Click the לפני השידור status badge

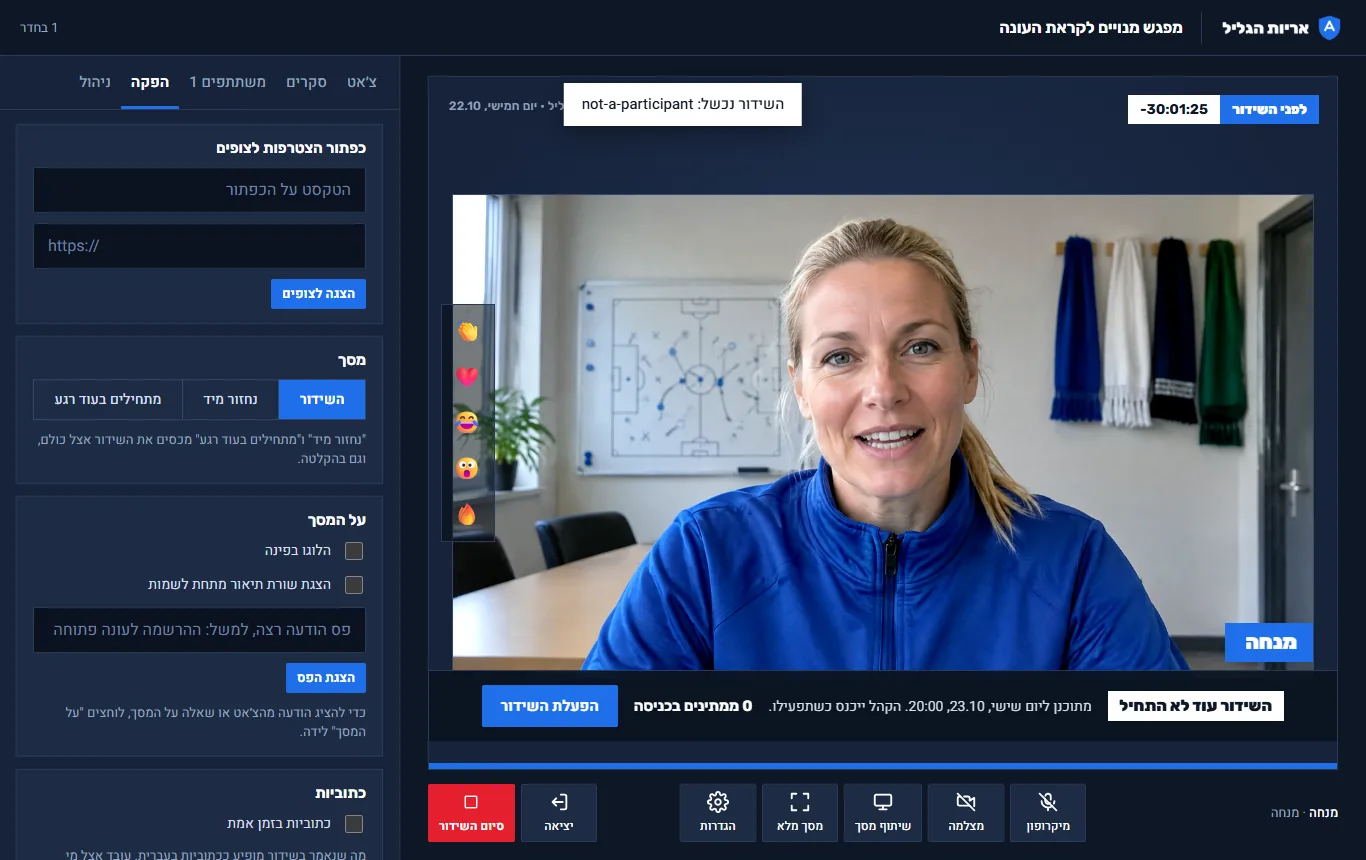(1269, 109)
